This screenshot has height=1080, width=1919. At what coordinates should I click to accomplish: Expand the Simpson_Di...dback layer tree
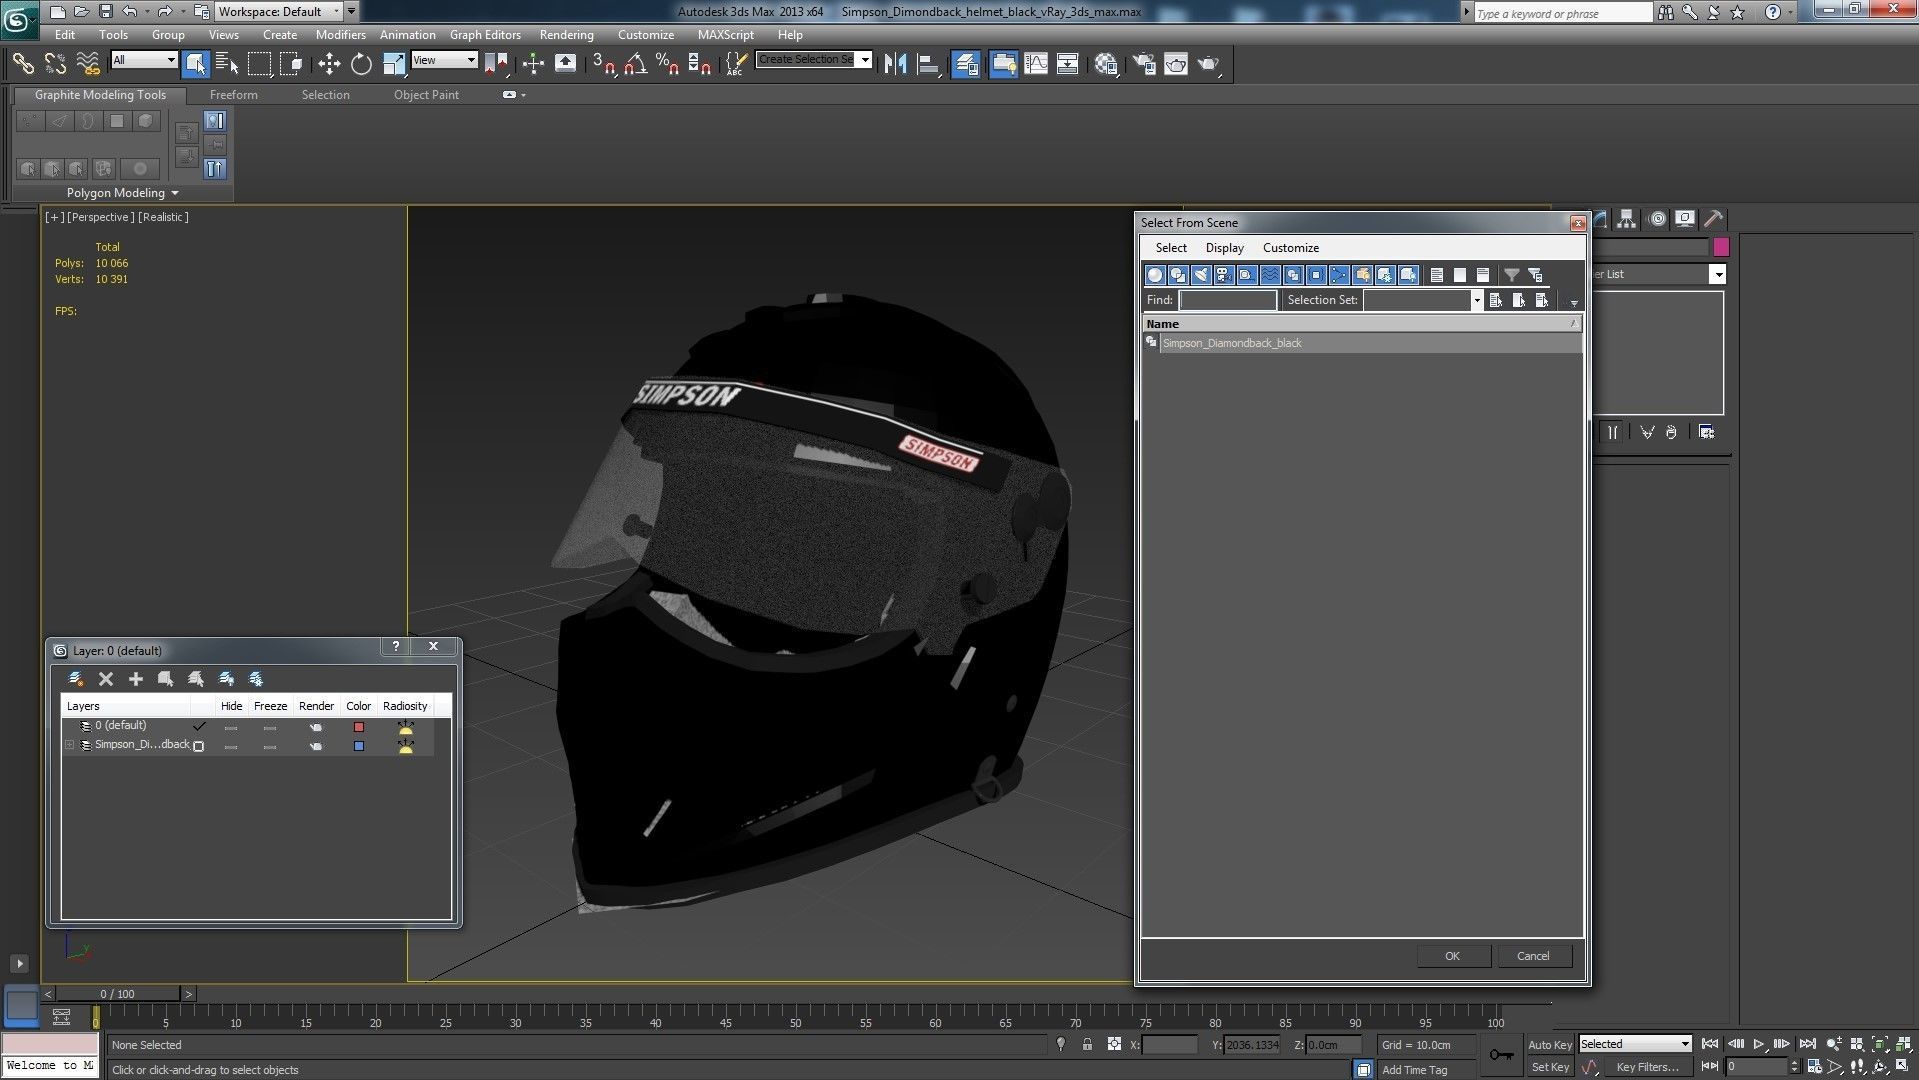(x=69, y=745)
